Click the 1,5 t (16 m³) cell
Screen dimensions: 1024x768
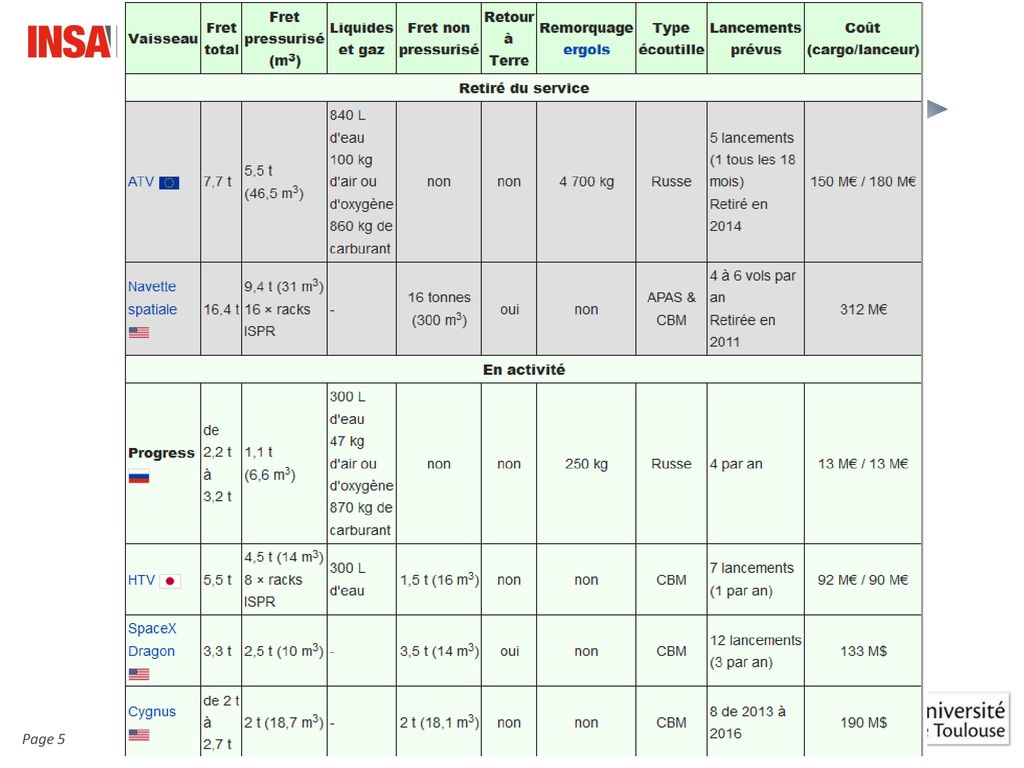click(x=439, y=580)
